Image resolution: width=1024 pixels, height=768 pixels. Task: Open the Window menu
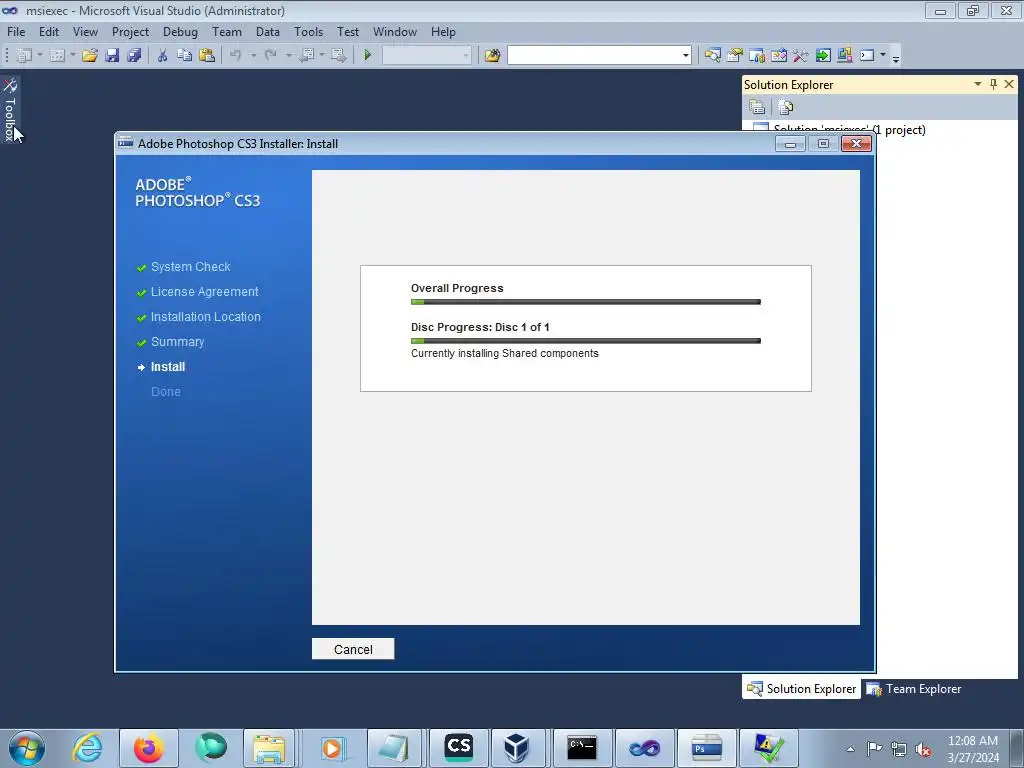[x=394, y=31]
